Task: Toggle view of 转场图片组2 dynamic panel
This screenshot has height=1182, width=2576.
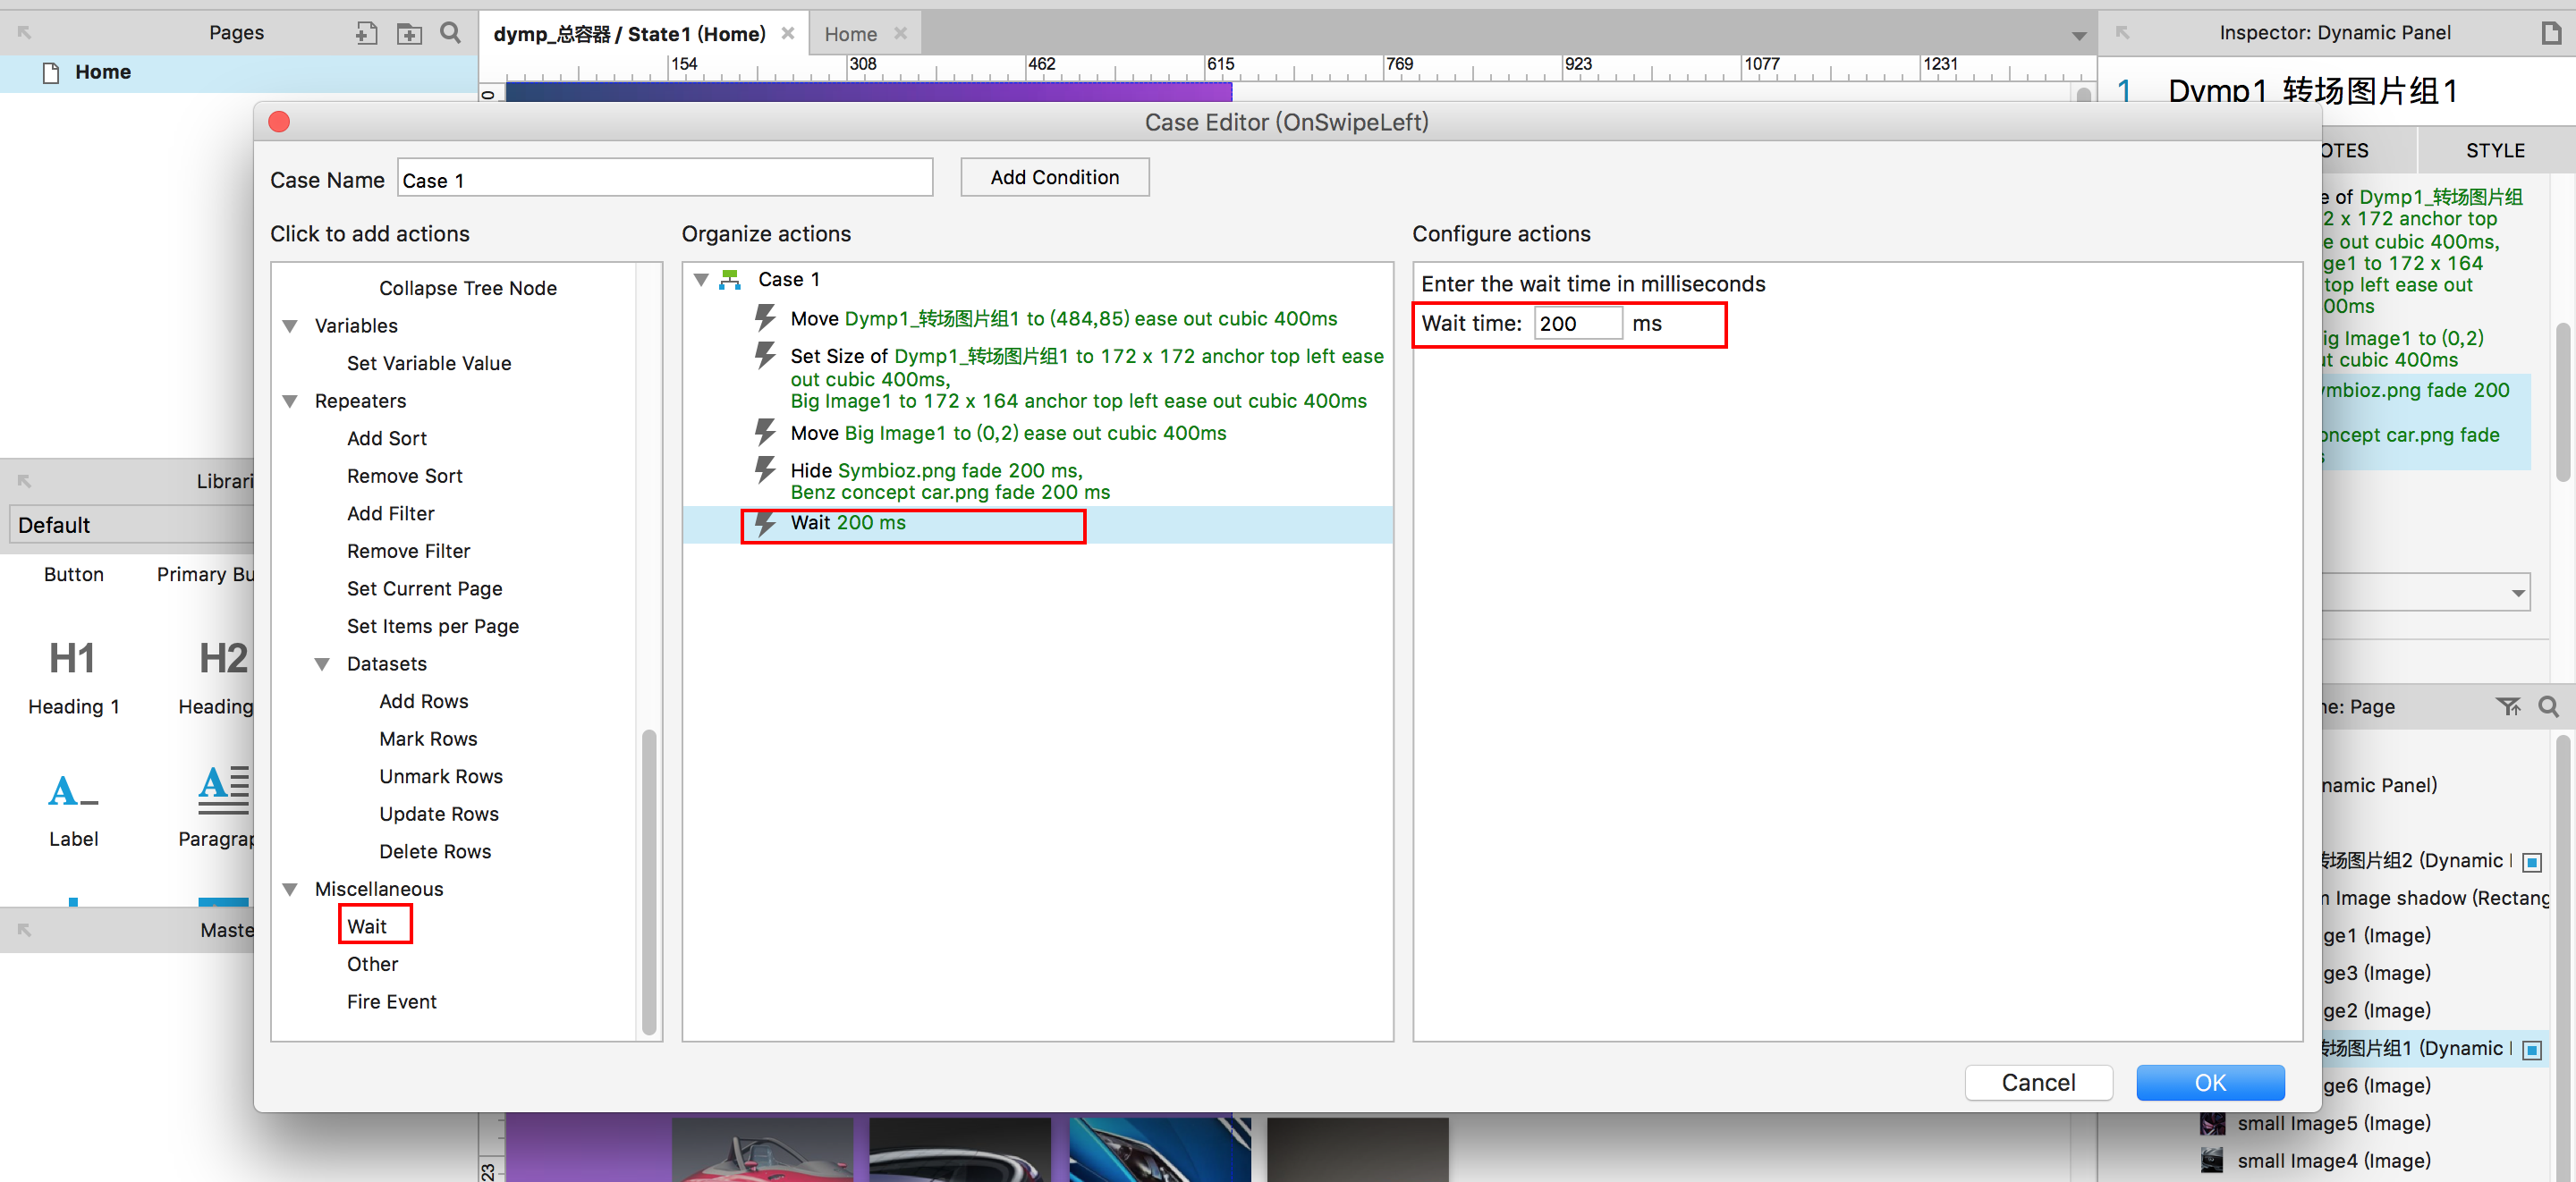Action: point(2532,862)
